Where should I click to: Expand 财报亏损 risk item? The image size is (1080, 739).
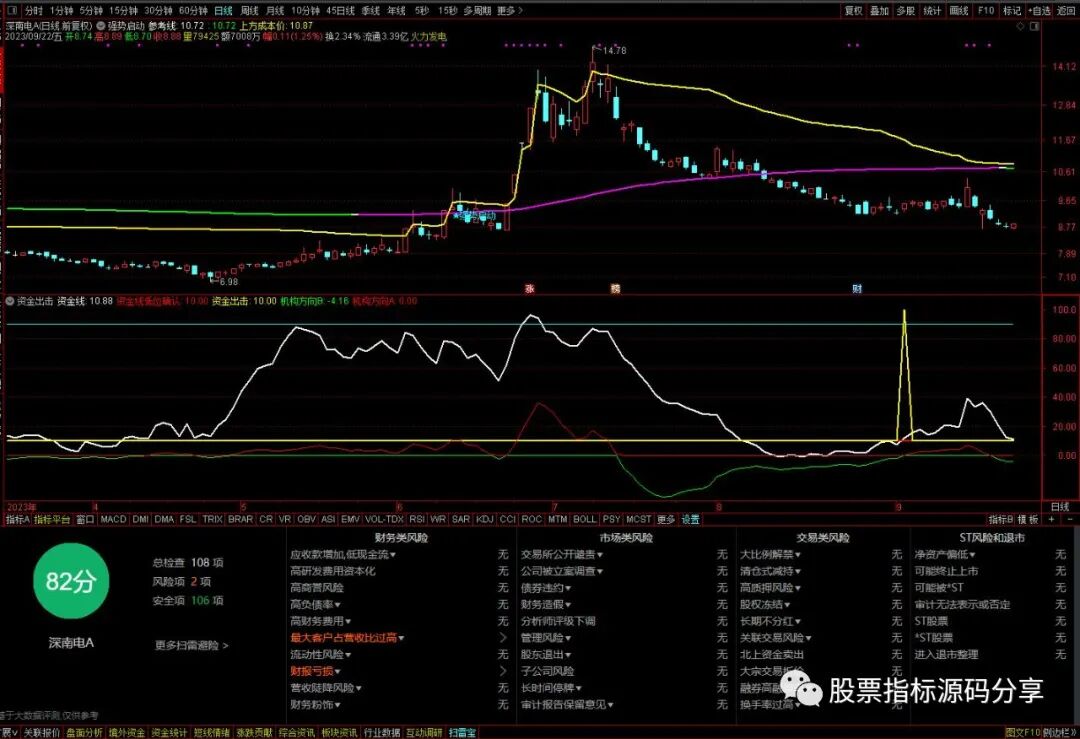click(315, 671)
